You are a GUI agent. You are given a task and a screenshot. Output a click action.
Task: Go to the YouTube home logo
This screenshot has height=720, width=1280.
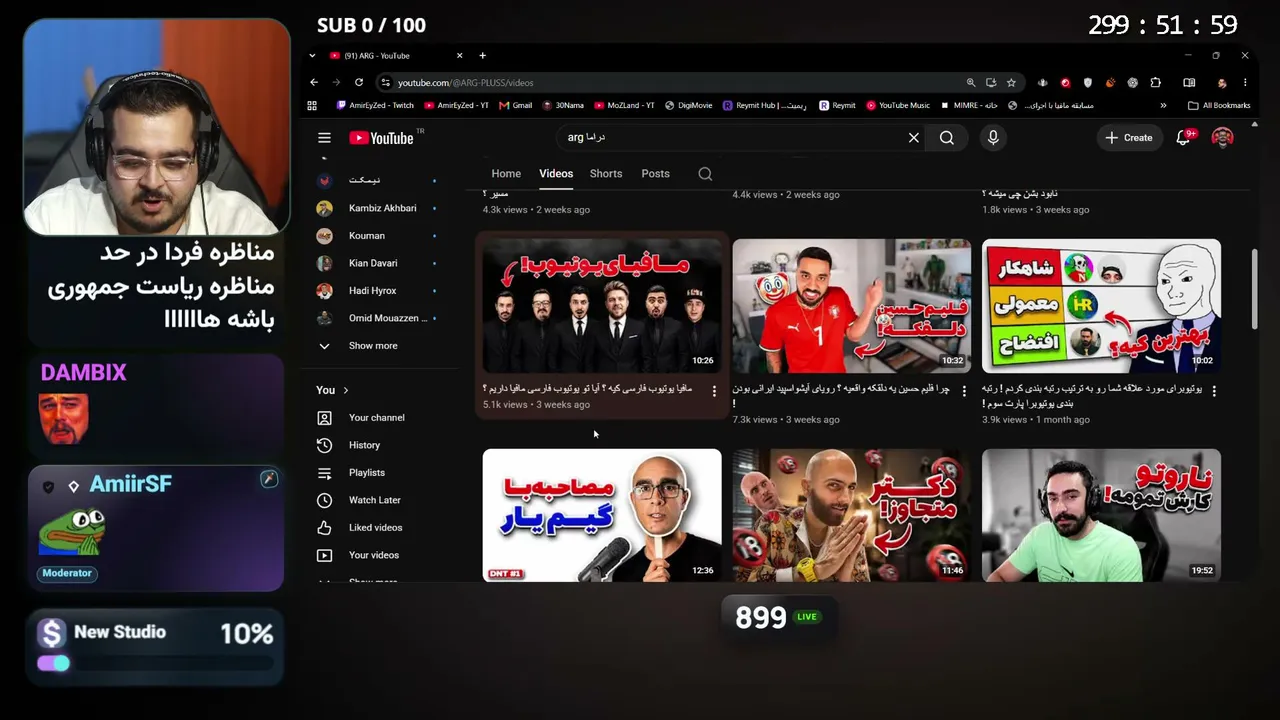tap(381, 138)
